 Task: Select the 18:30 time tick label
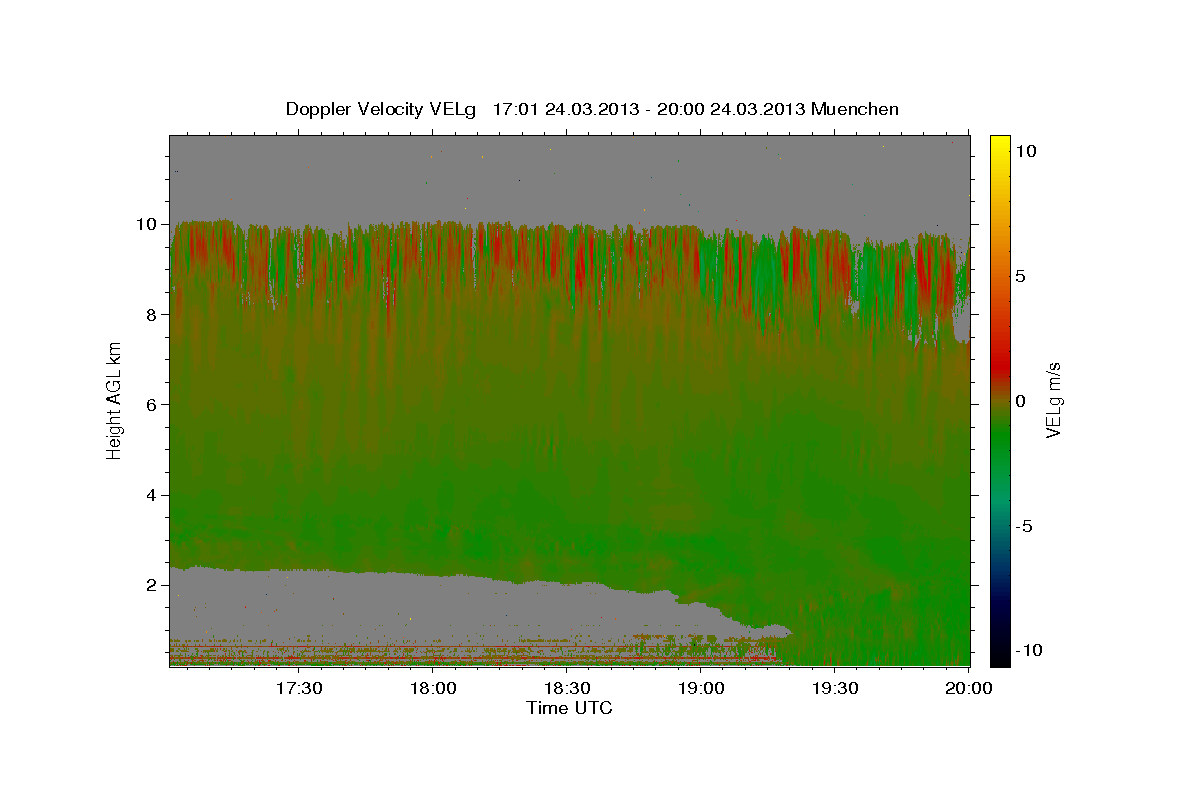tap(567, 688)
